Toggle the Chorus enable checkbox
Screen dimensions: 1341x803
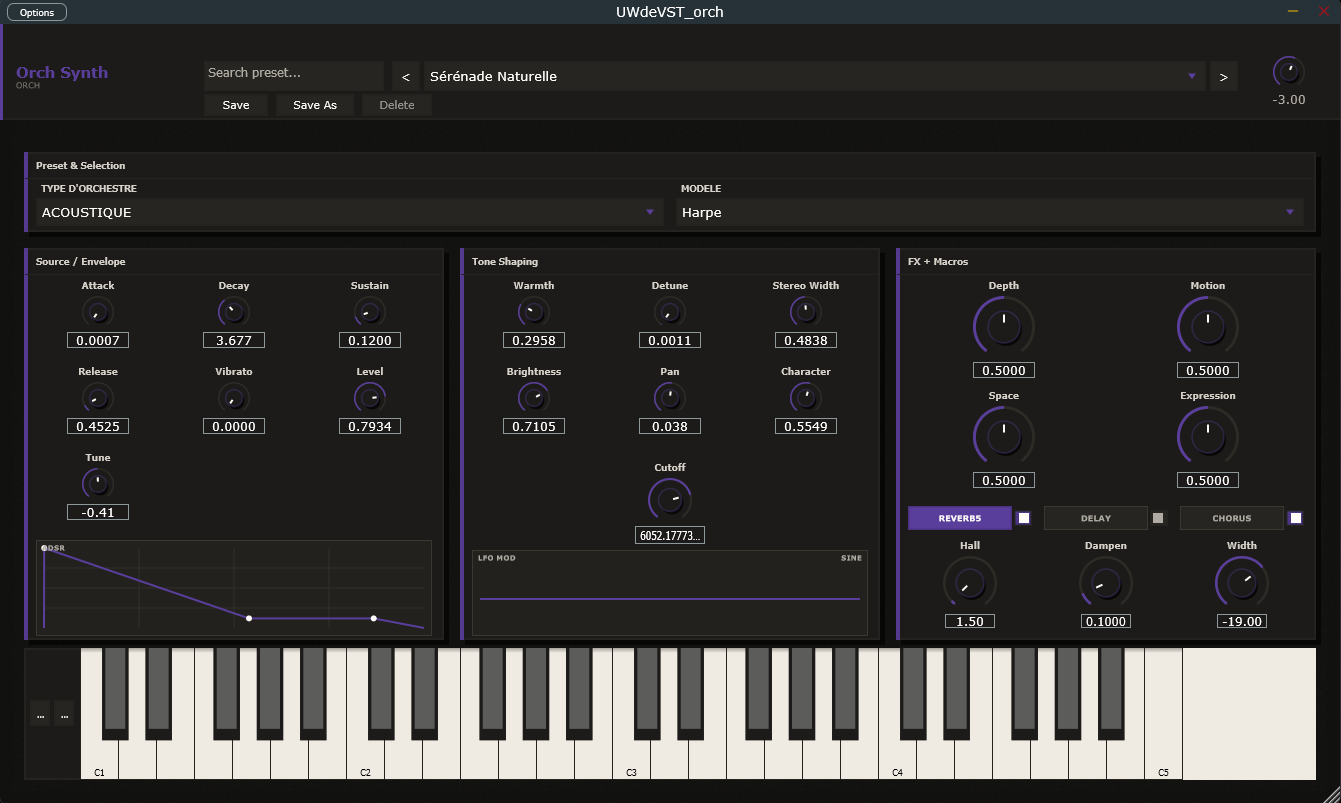pos(1296,518)
